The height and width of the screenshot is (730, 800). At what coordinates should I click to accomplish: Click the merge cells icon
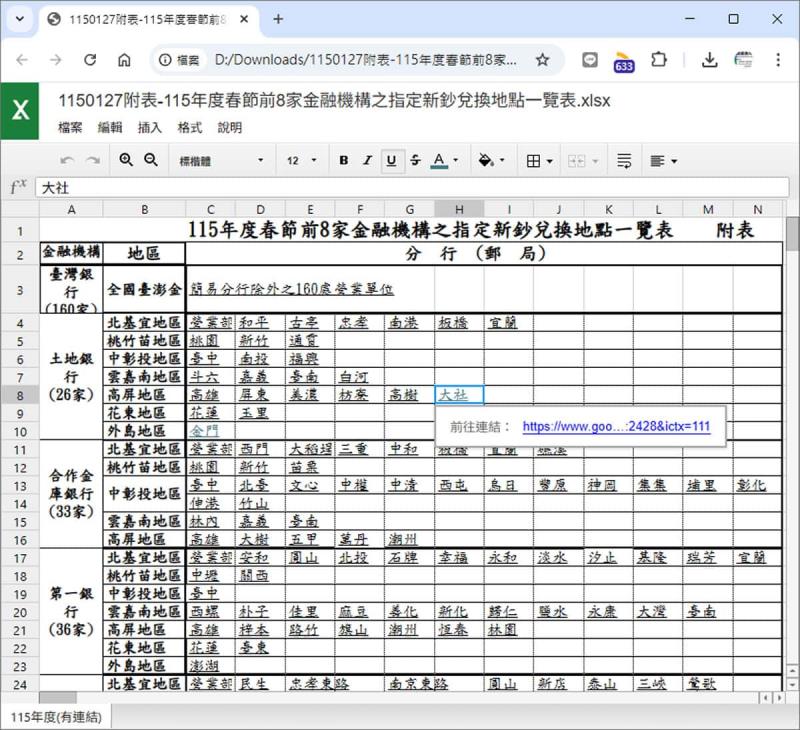tap(575, 160)
